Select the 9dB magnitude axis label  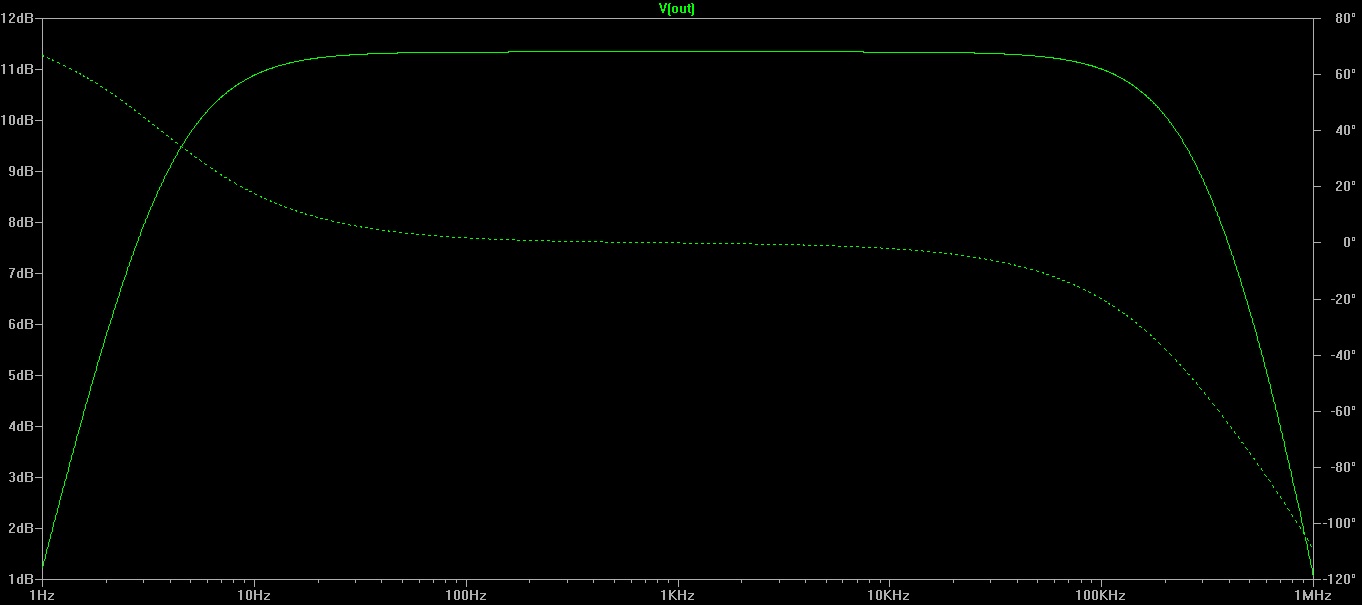point(22,171)
